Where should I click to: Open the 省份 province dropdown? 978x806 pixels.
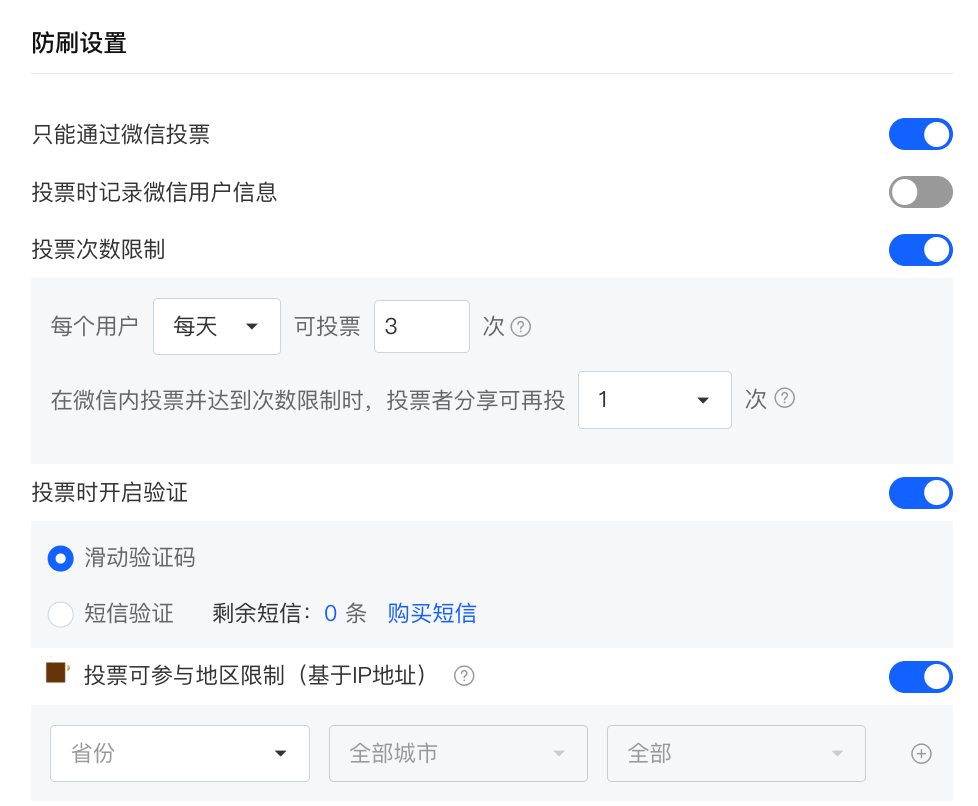180,754
